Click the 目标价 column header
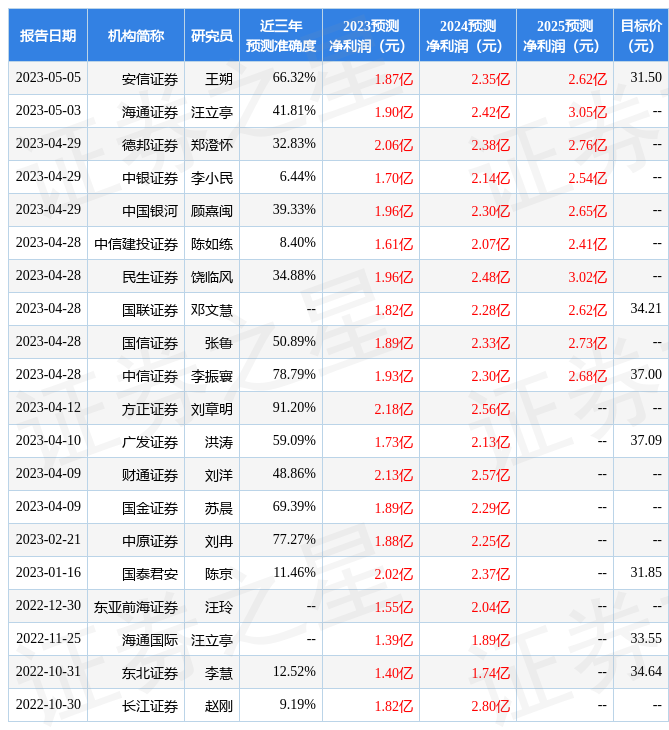This screenshot has height=730, width=669. [641, 35]
